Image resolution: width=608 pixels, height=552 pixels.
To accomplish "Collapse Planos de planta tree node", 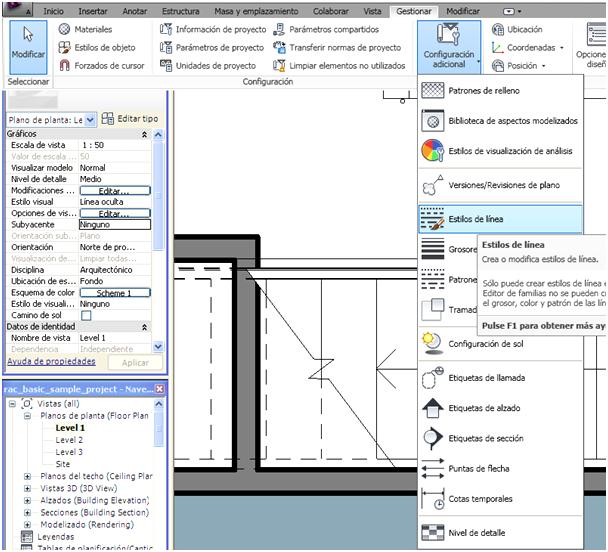I will [x=28, y=415].
